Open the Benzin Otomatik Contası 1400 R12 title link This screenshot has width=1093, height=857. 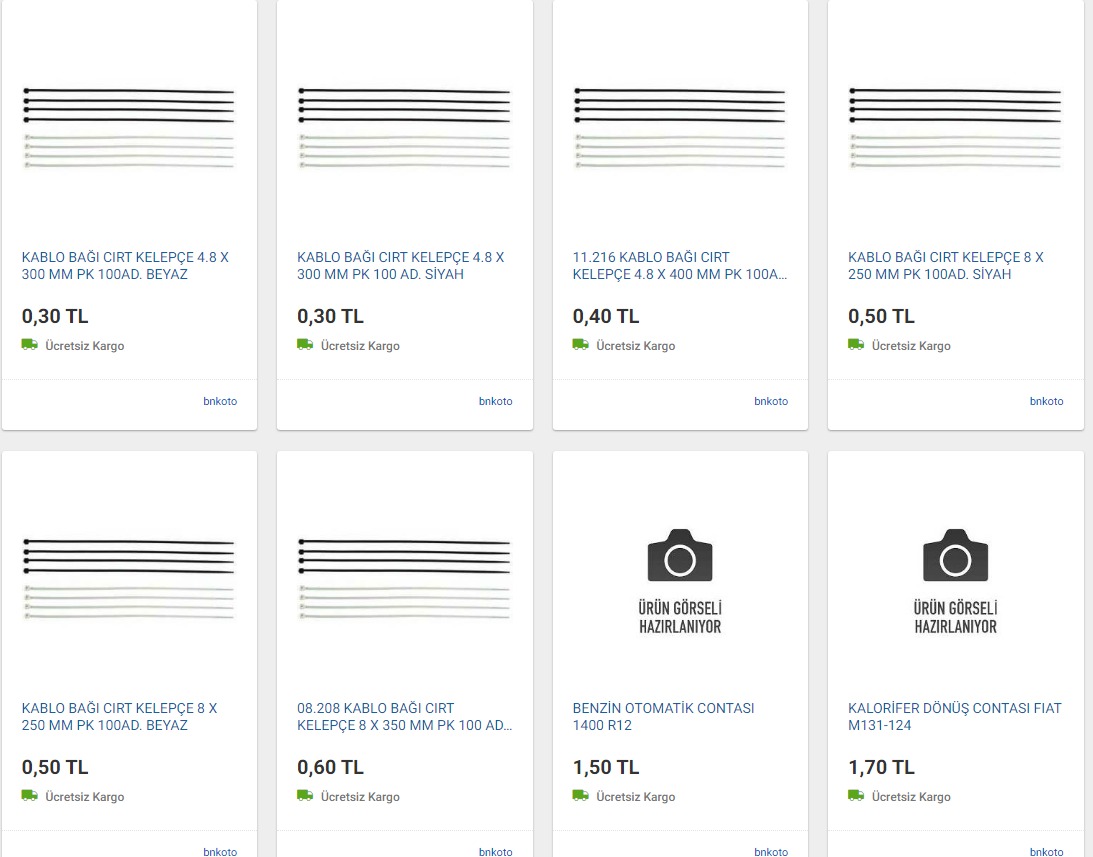[663, 716]
